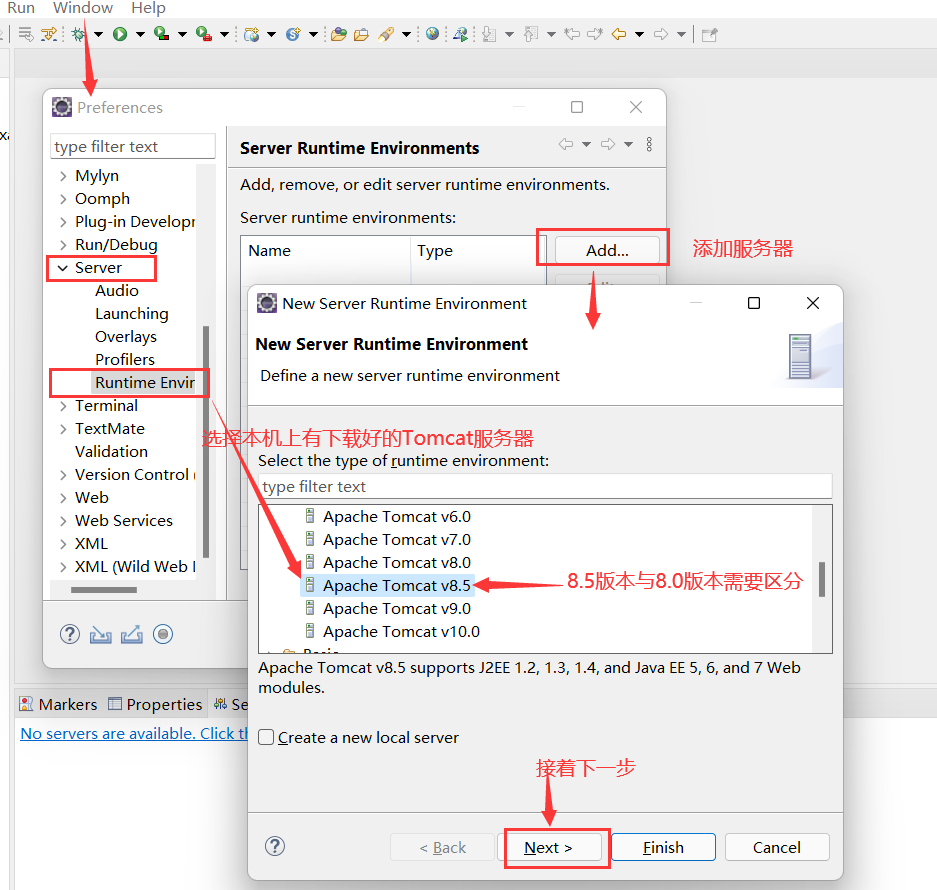Open the Window menu

[82, 8]
